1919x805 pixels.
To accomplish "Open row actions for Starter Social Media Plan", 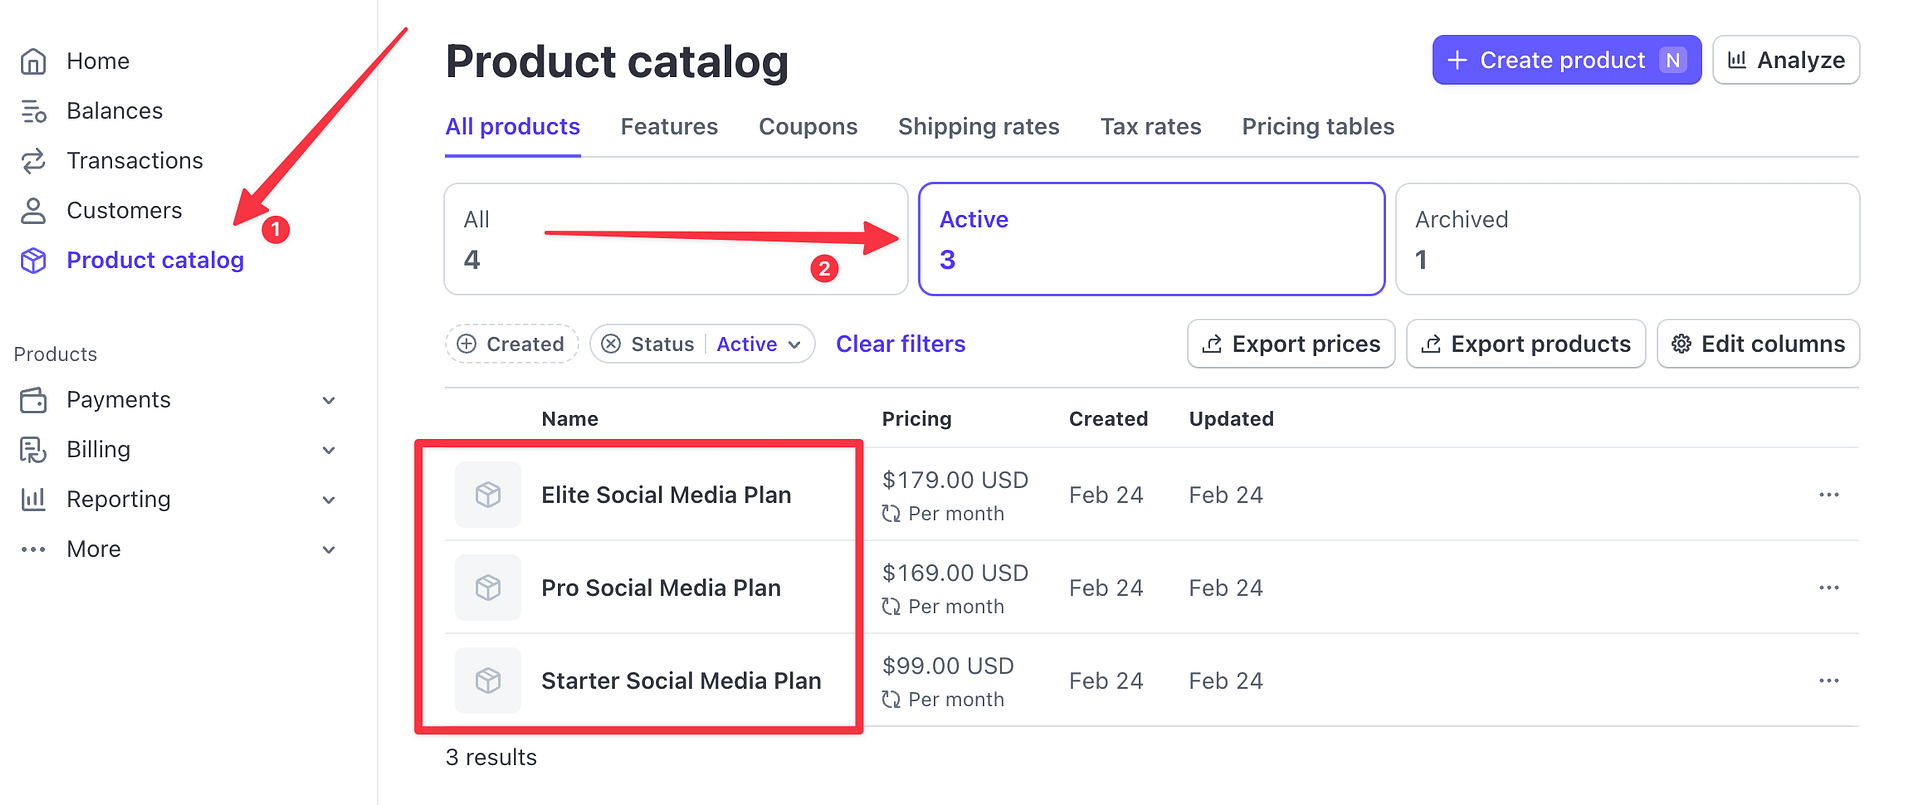I will click(x=1829, y=680).
